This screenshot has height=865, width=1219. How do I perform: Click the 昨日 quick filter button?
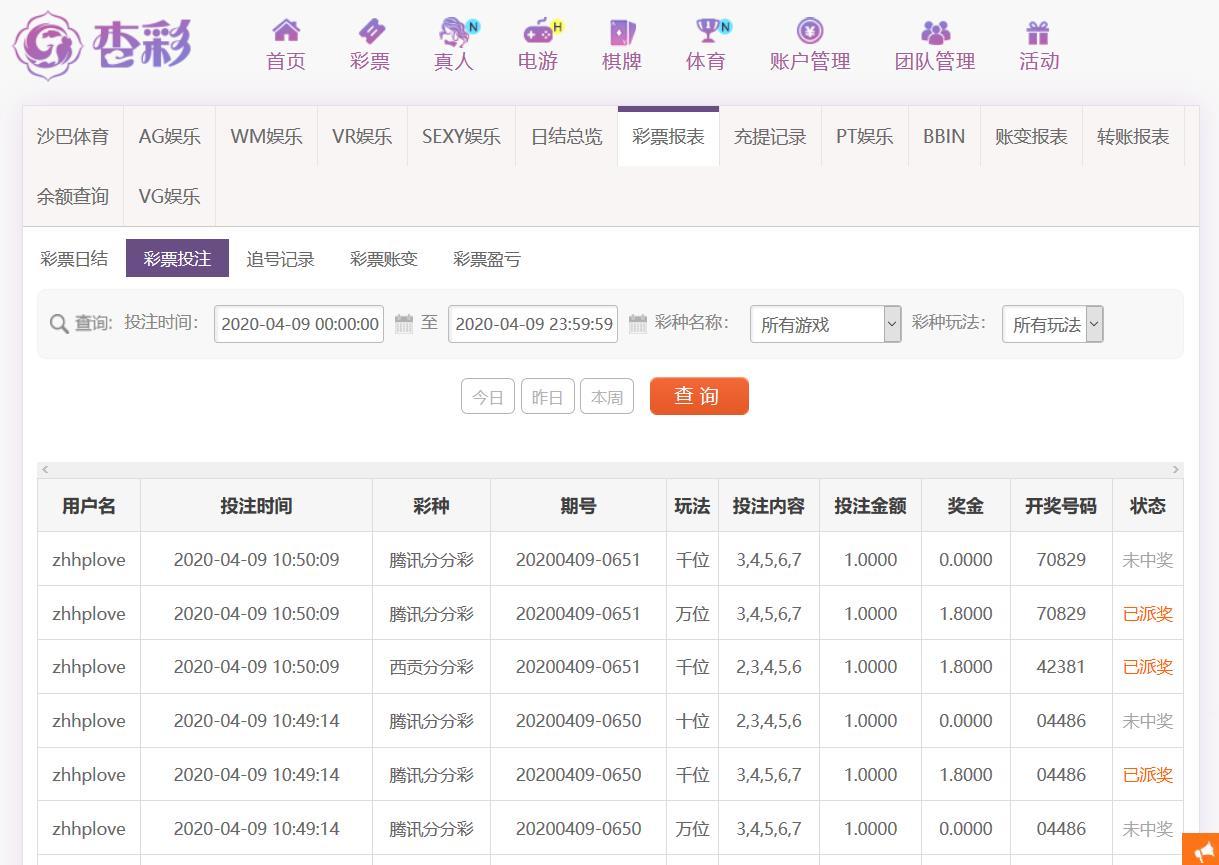[x=548, y=397]
